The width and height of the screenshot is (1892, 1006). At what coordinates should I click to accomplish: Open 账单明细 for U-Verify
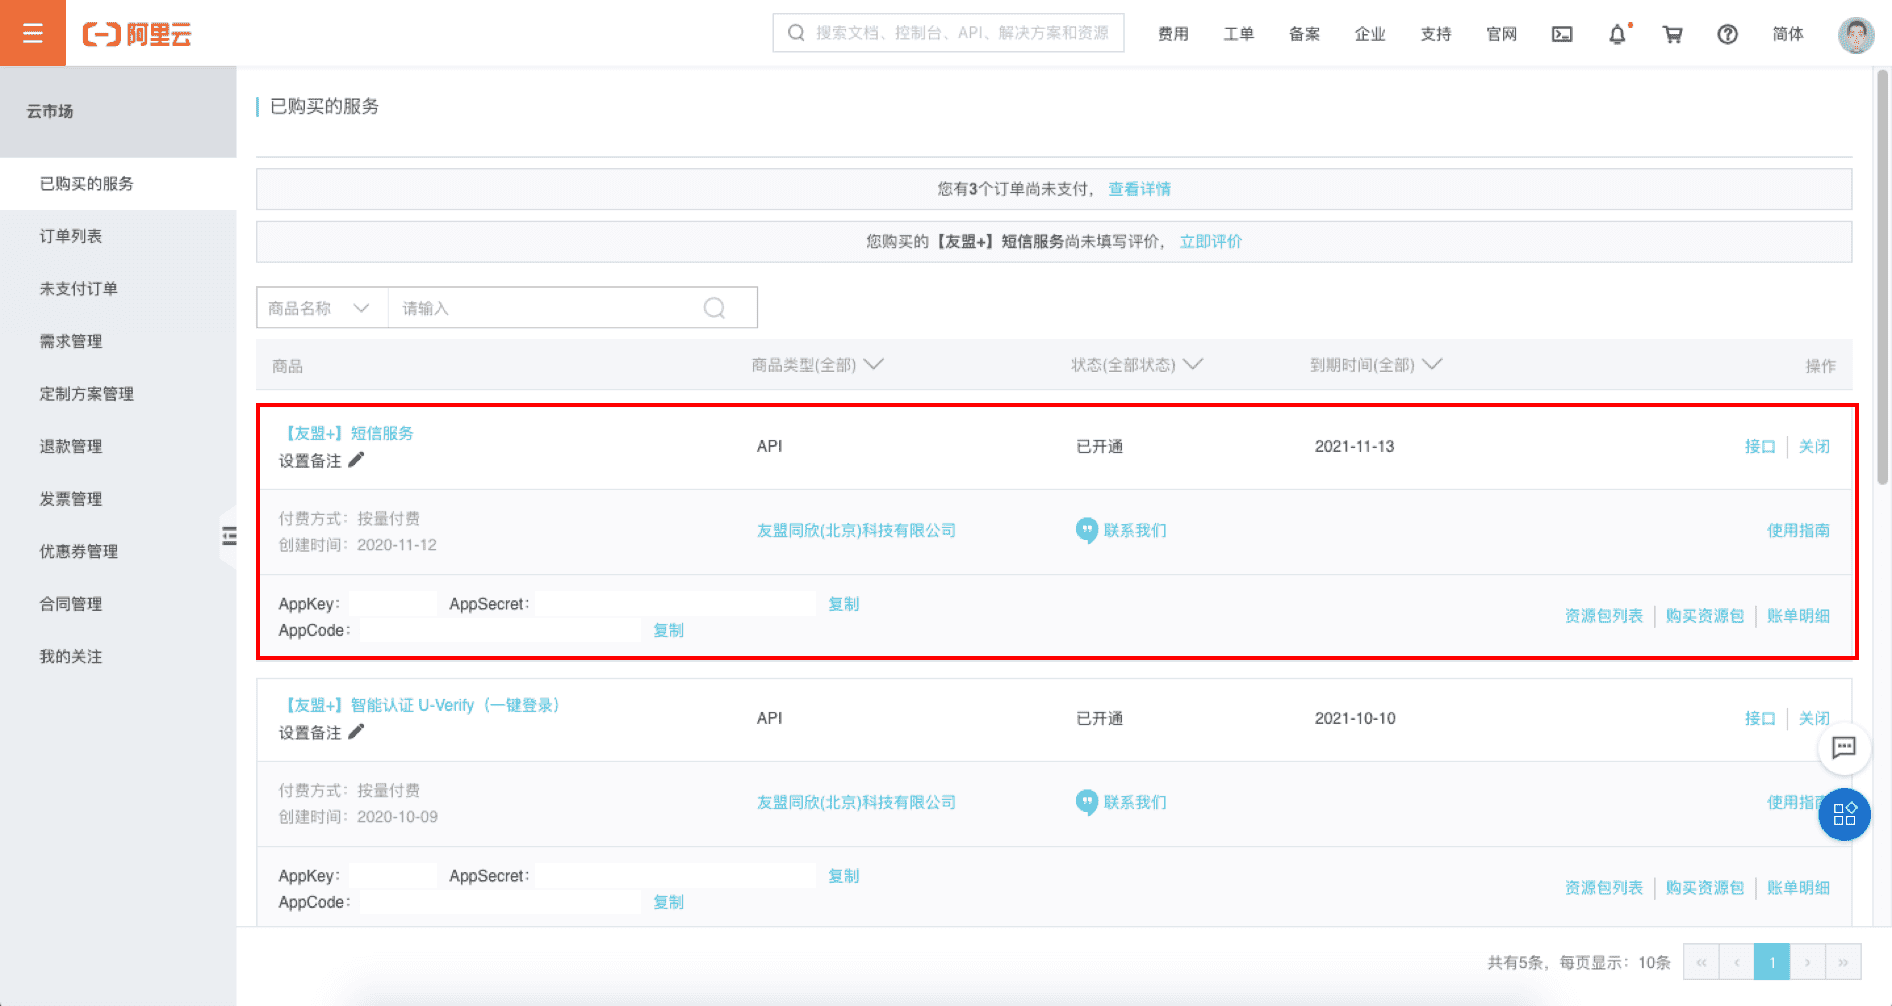1798,888
